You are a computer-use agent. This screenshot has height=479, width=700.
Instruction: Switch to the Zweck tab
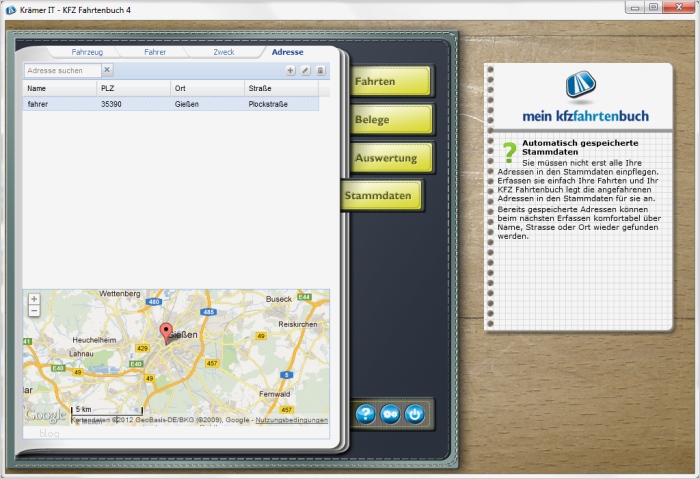pyautogui.click(x=224, y=52)
